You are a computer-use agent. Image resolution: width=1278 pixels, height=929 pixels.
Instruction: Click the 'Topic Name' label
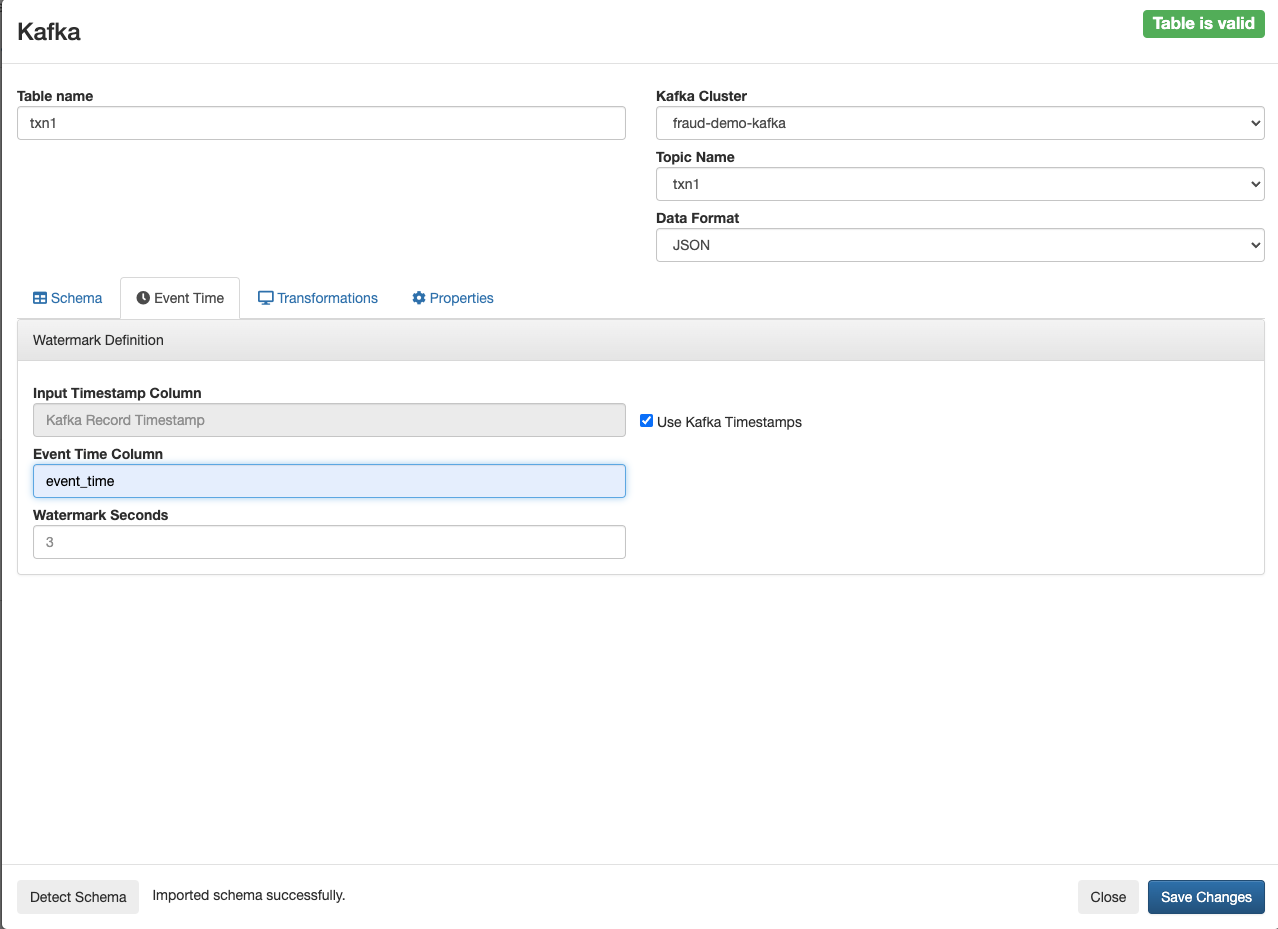pyautogui.click(x=695, y=157)
